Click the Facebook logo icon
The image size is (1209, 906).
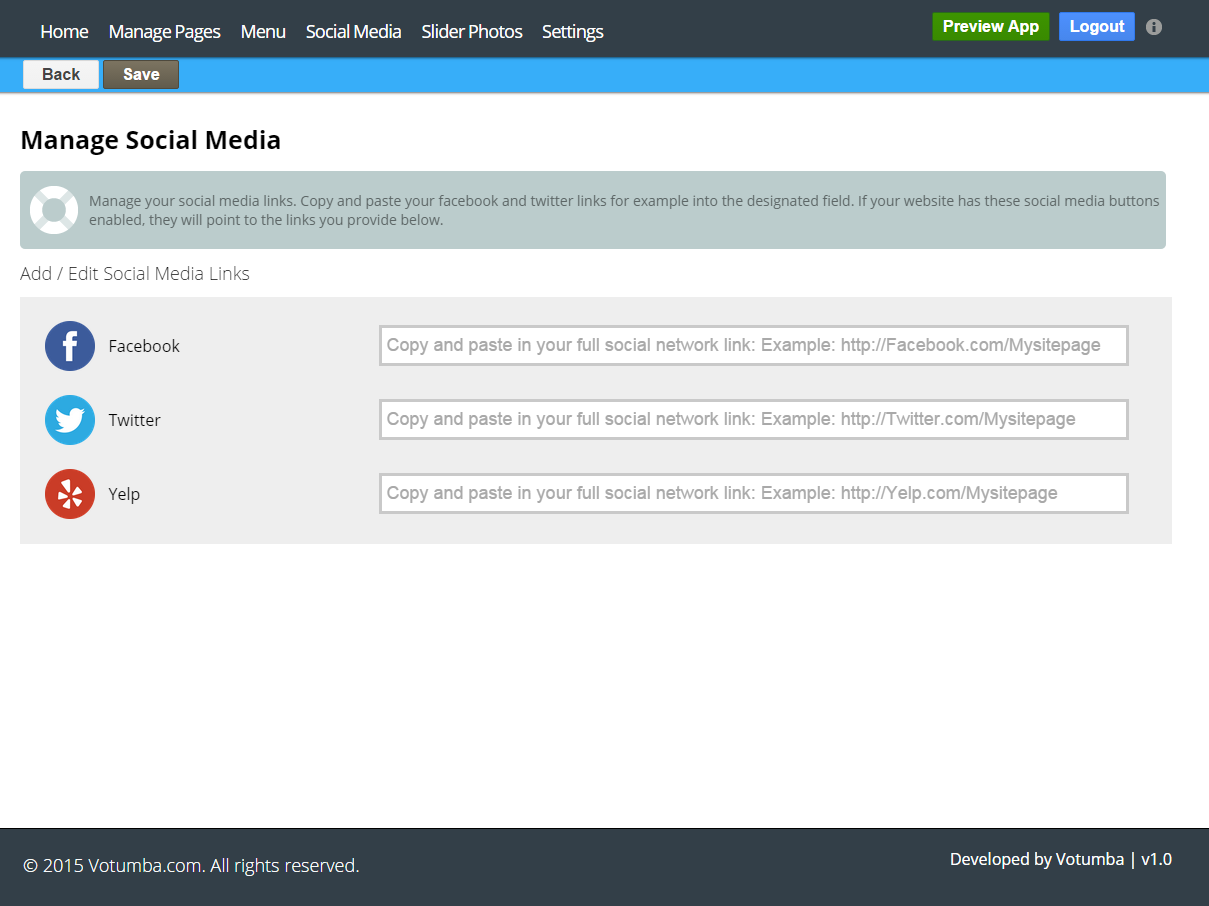click(x=70, y=346)
